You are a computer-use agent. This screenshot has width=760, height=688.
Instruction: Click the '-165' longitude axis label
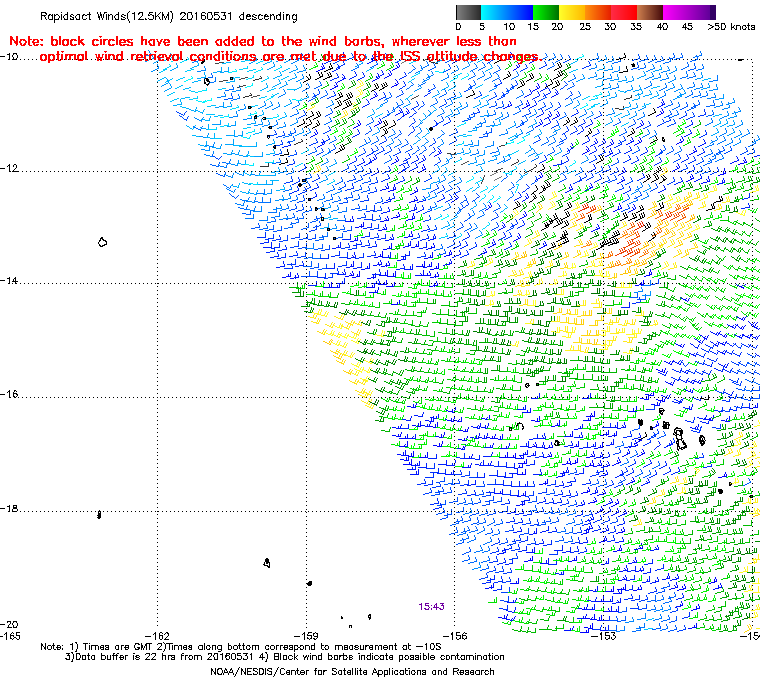pos(10,636)
